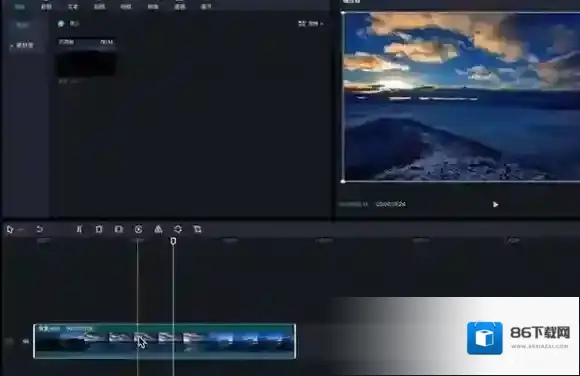The width and height of the screenshot is (580, 376).
Task: Undo the last edit
Action: (40, 229)
